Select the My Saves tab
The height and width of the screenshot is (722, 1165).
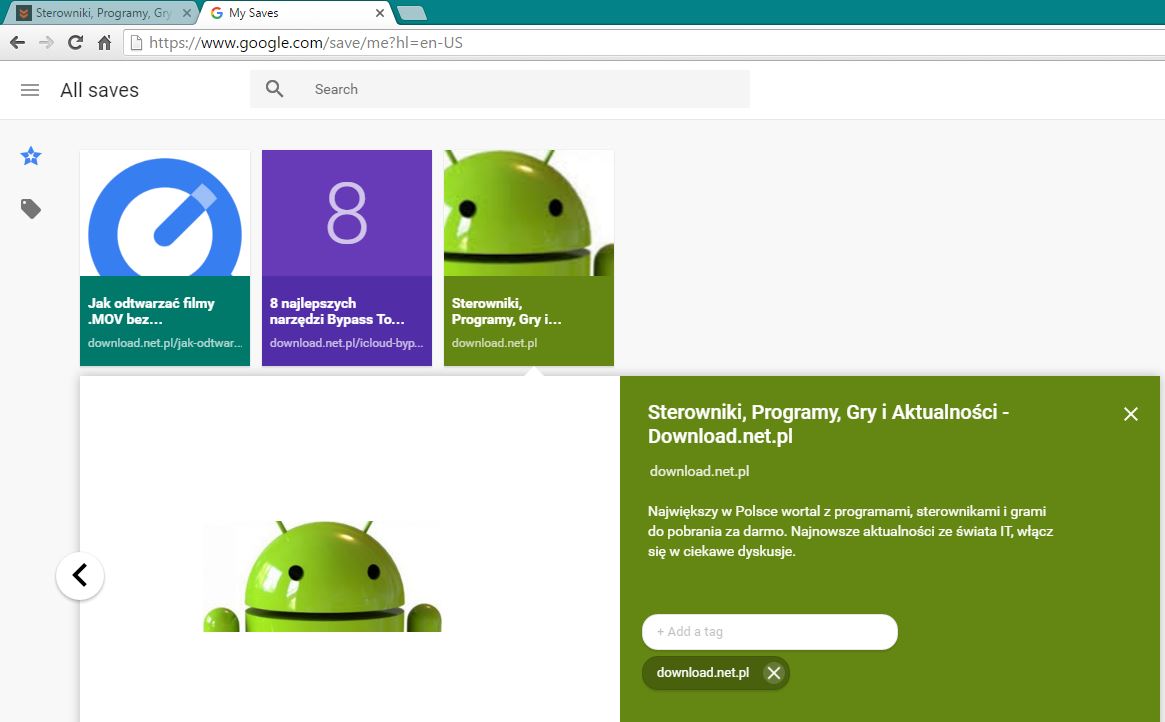point(297,13)
